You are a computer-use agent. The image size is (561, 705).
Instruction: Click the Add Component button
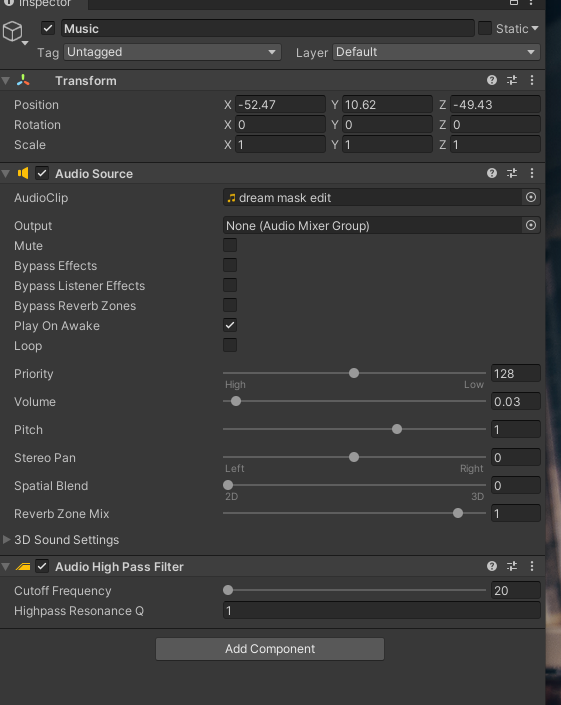point(270,649)
